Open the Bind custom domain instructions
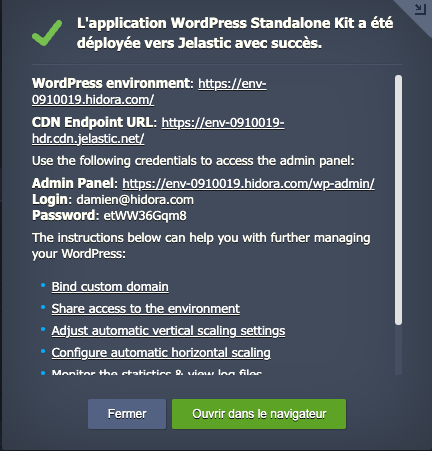The image size is (432, 451). (x=110, y=287)
